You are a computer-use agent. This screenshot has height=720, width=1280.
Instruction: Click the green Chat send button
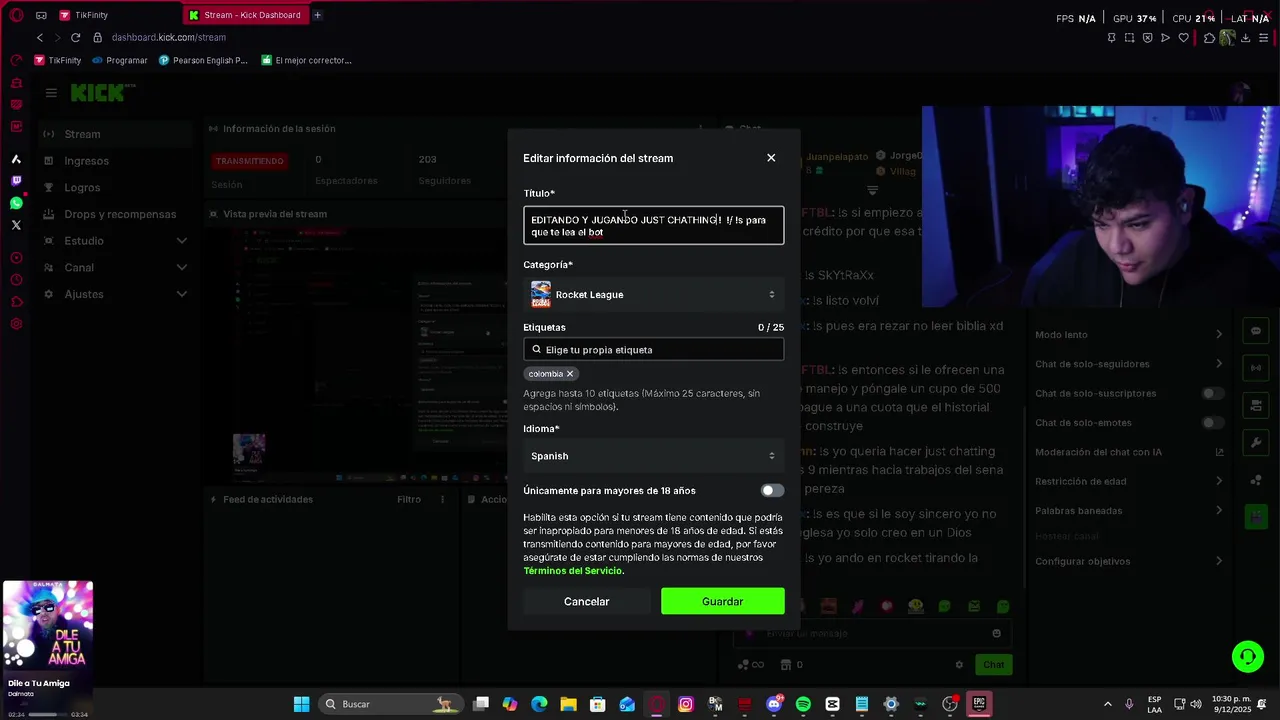pos(993,665)
